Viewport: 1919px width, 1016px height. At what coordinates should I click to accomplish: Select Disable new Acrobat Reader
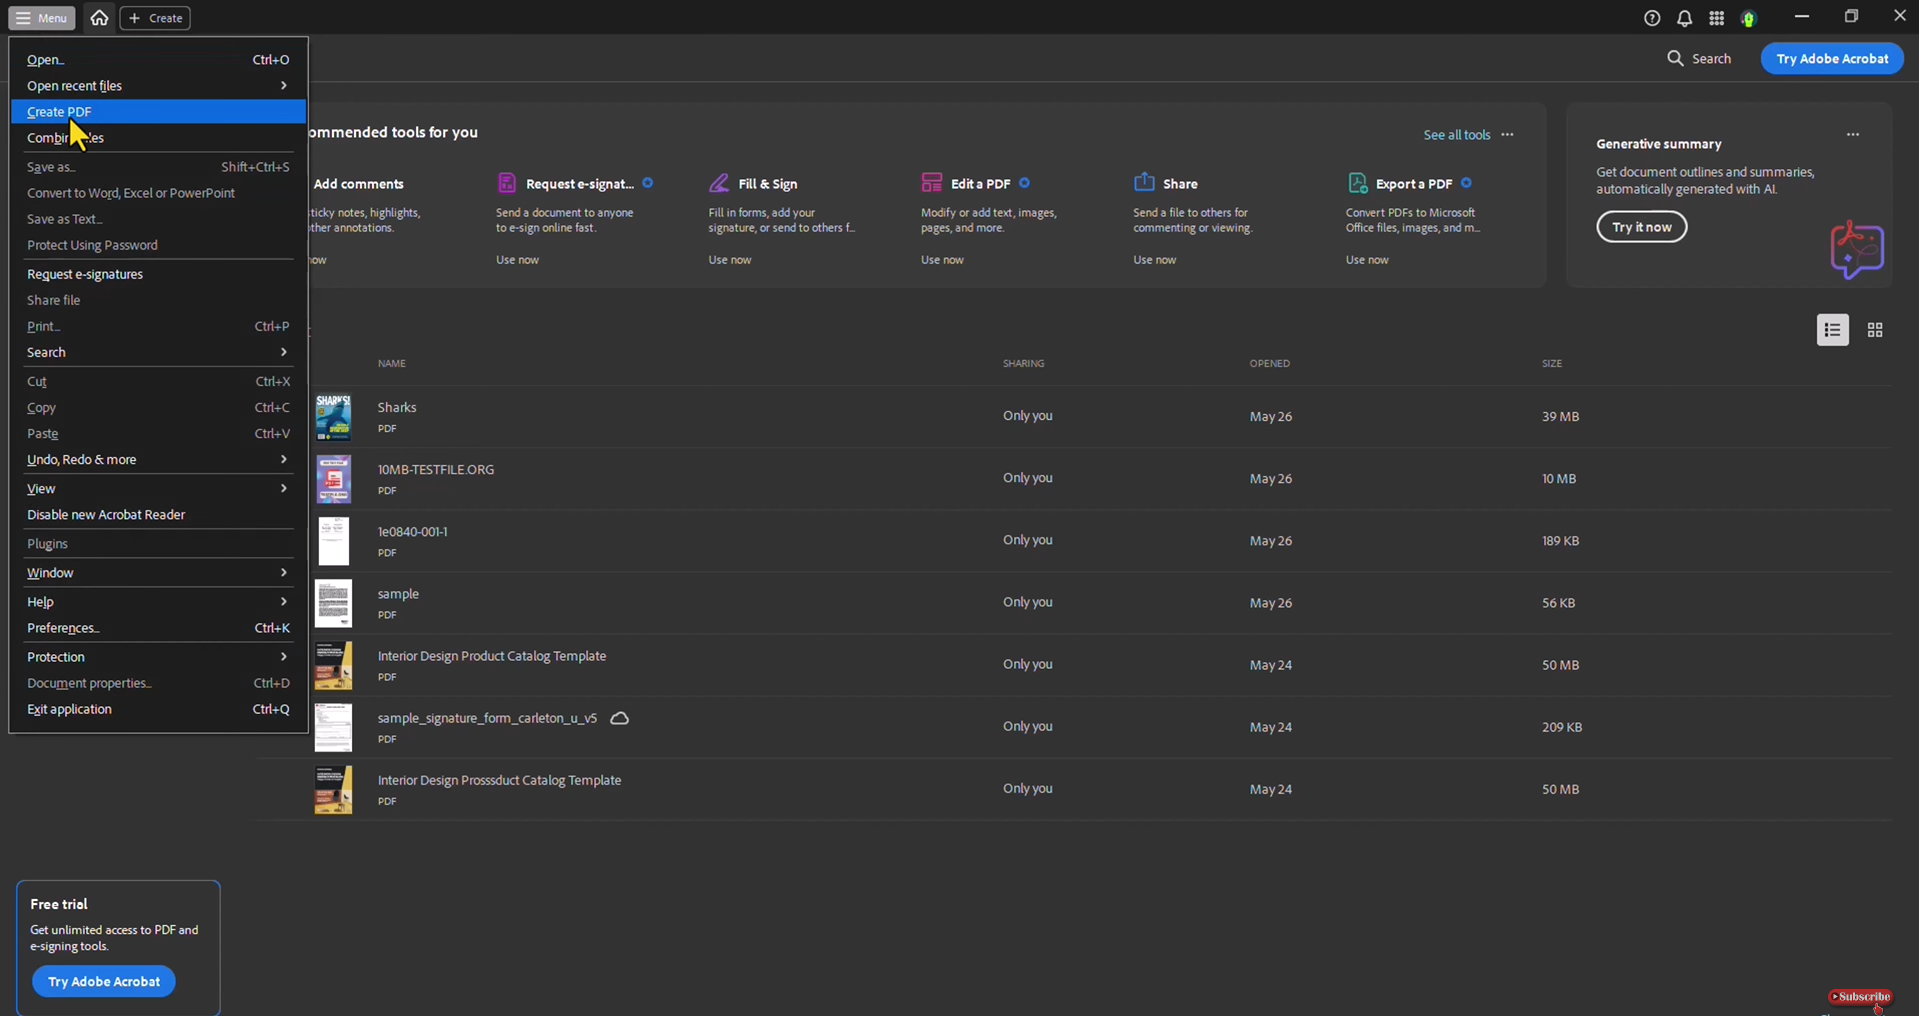coord(158,515)
